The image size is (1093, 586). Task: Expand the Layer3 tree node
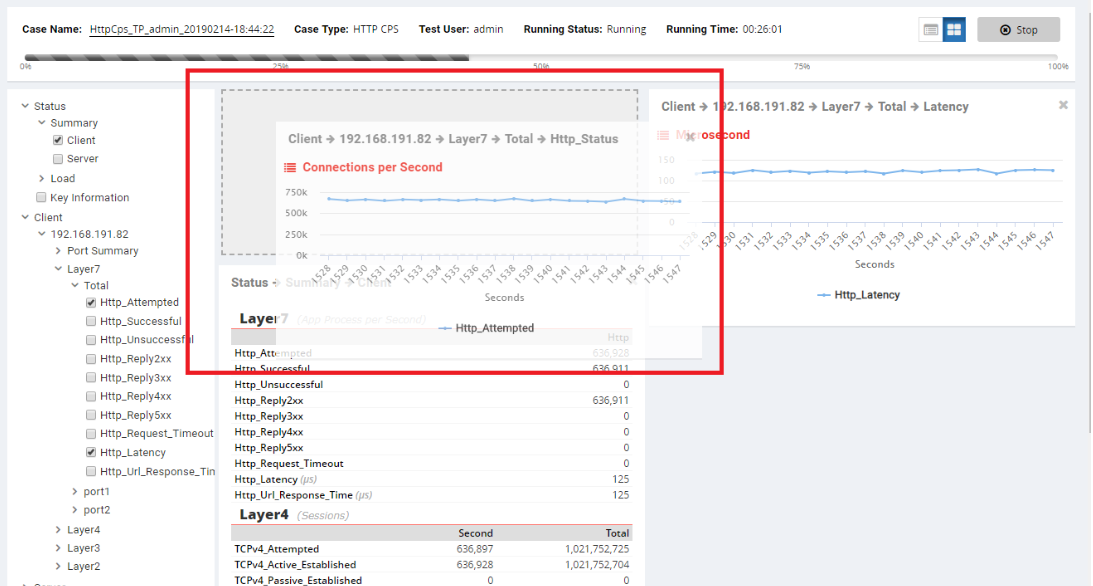point(59,548)
